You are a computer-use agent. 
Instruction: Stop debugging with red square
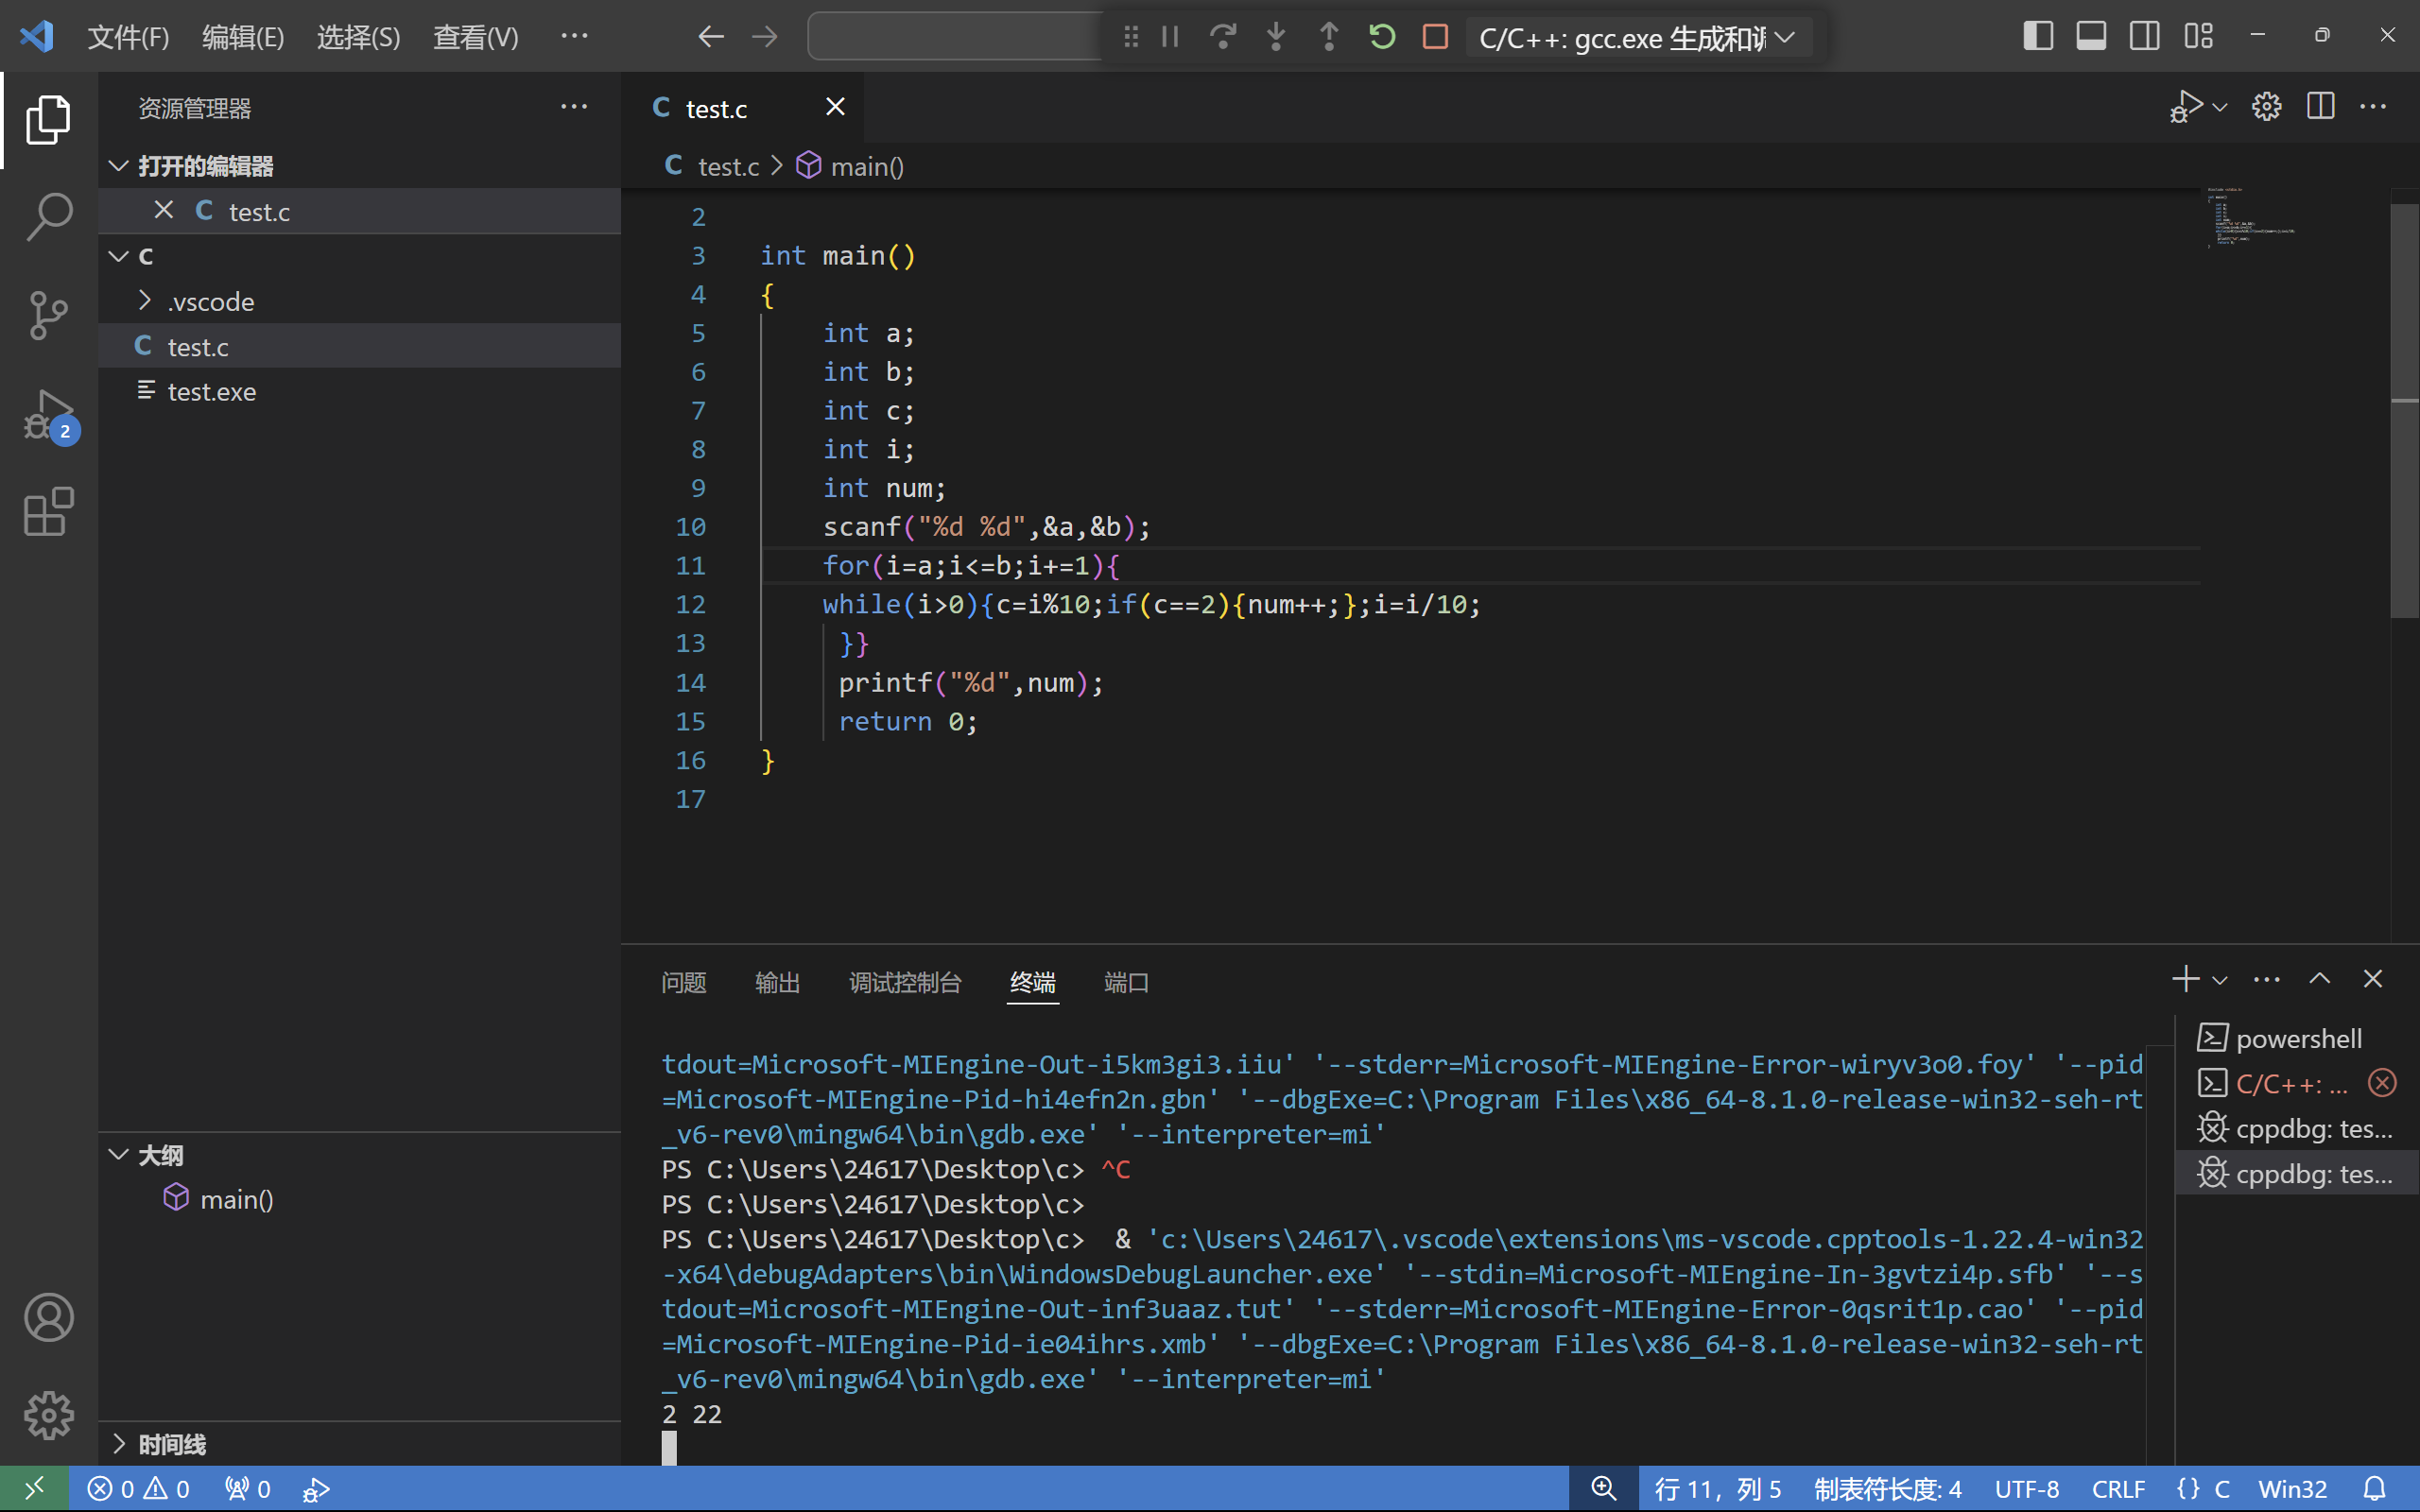pos(1435,37)
